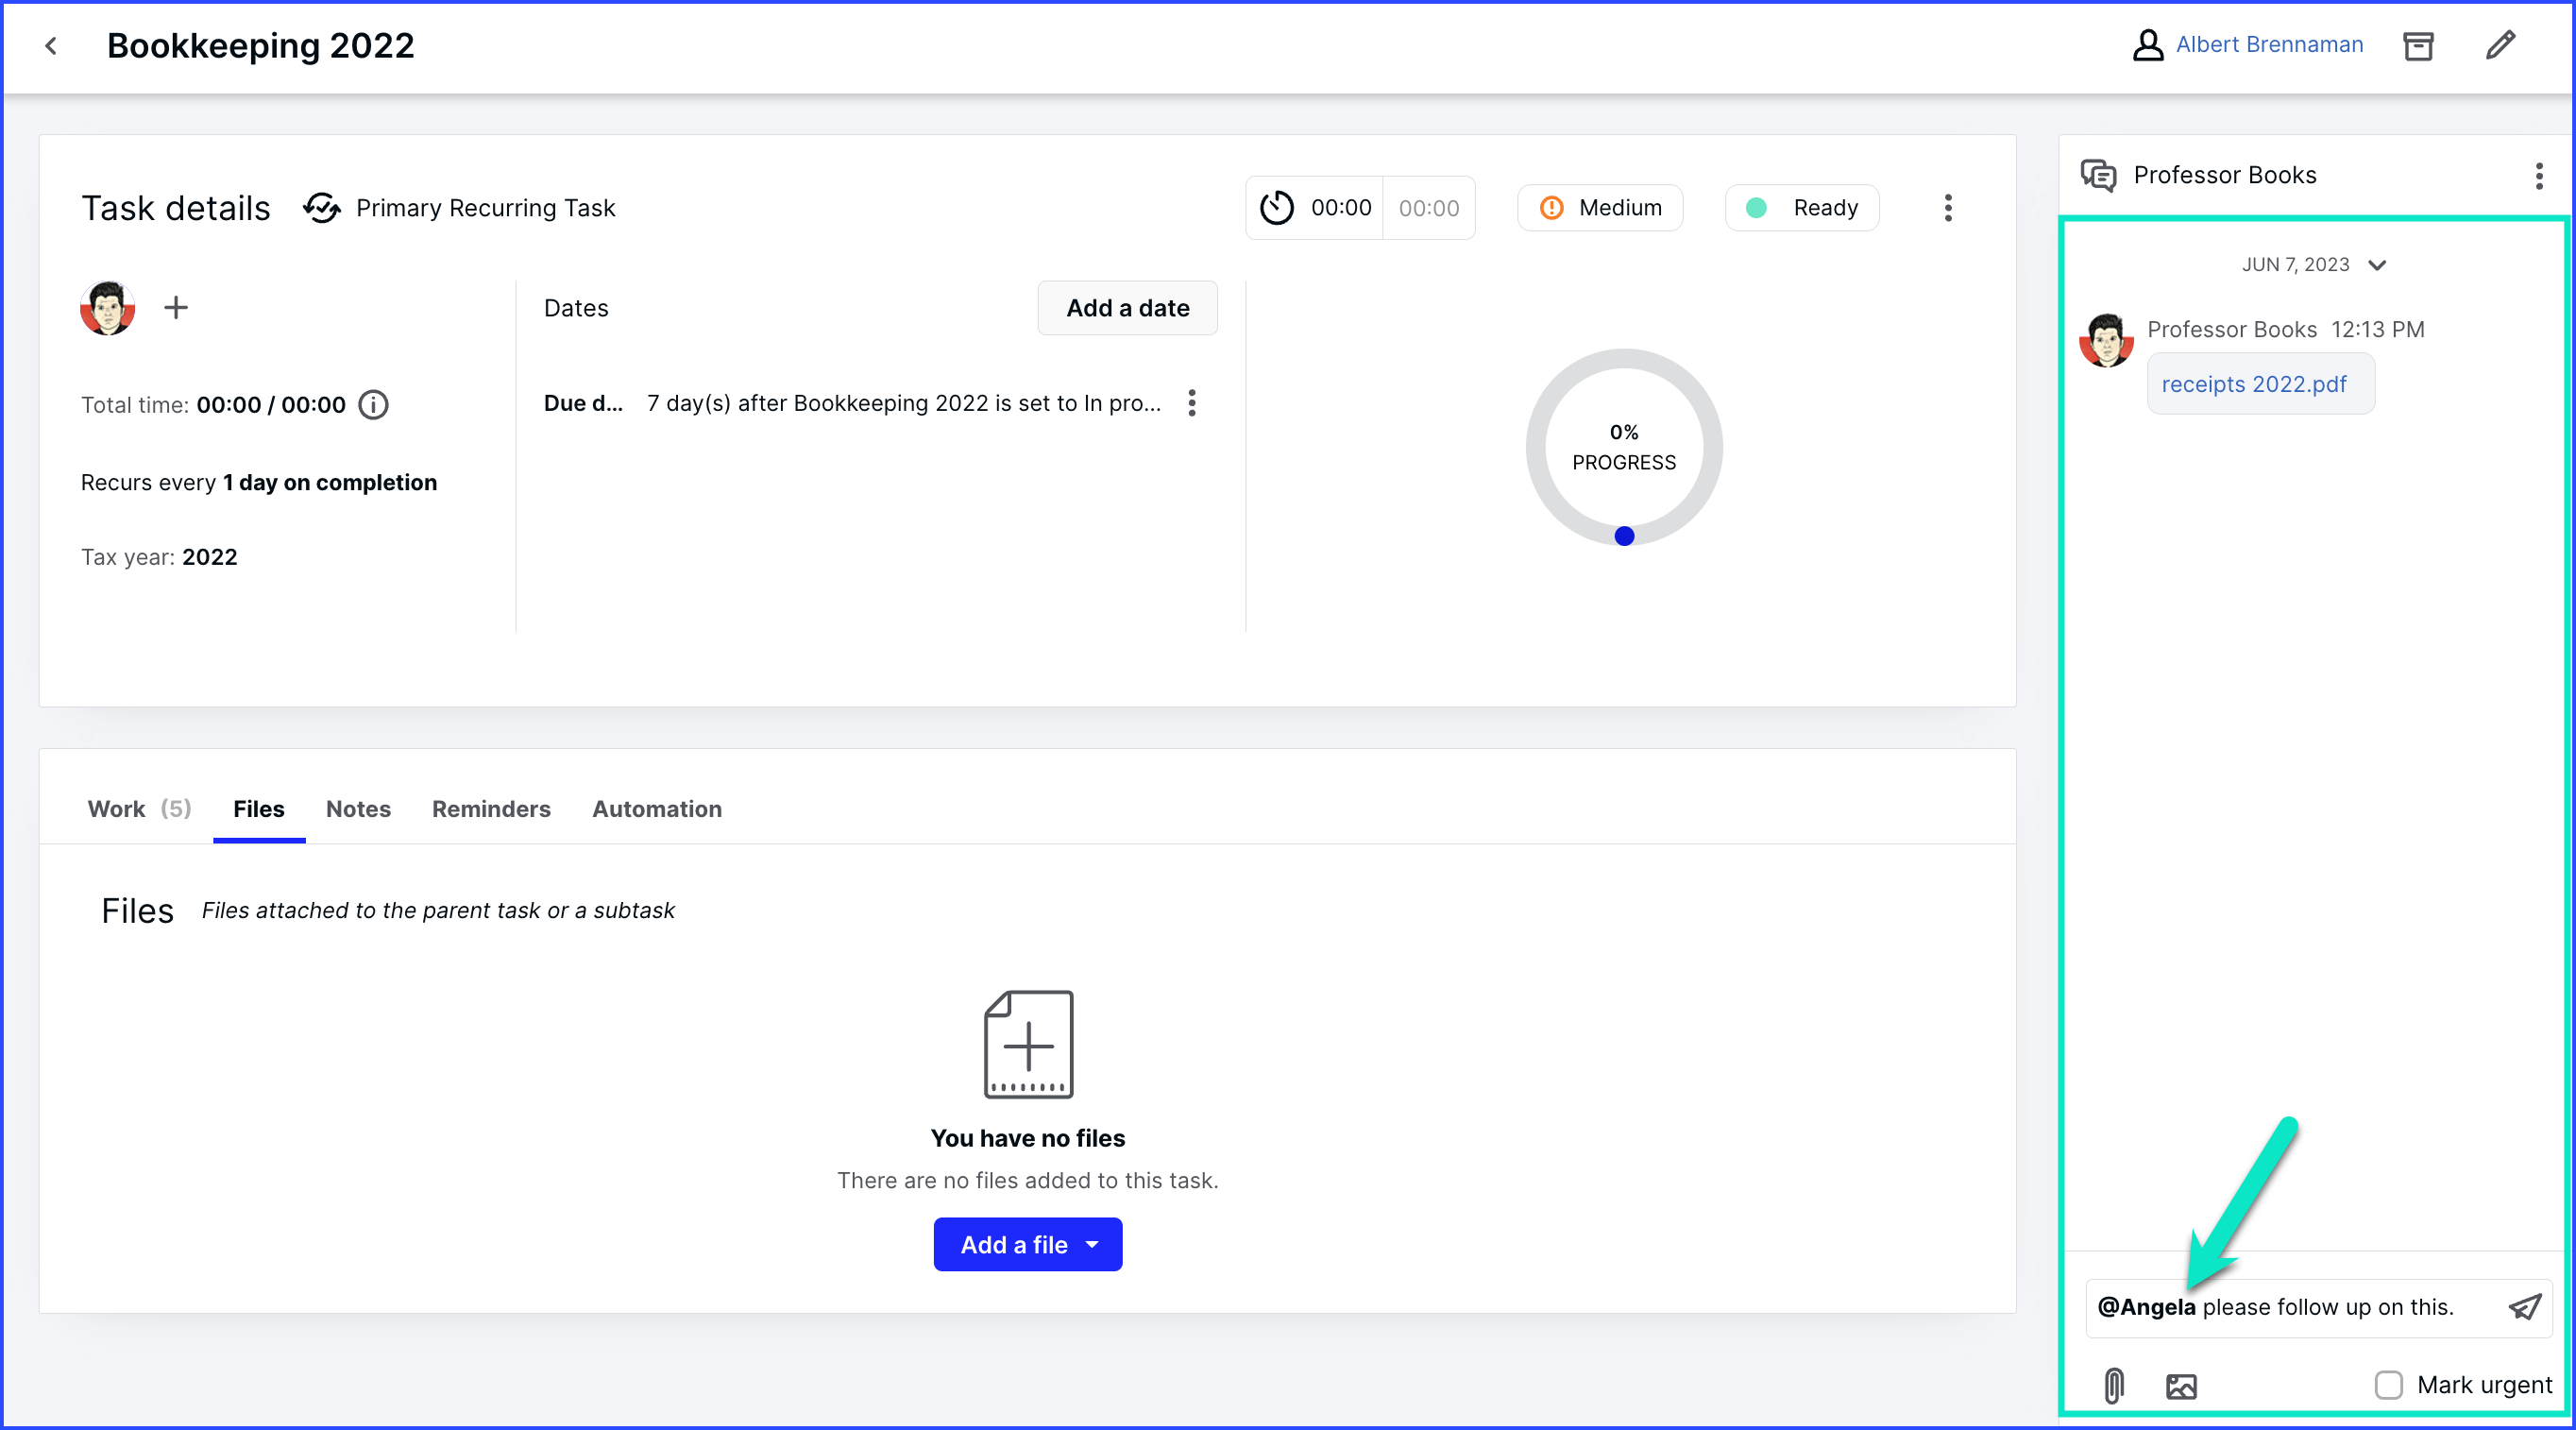
Task: Switch to the Automation tab
Action: (657, 809)
